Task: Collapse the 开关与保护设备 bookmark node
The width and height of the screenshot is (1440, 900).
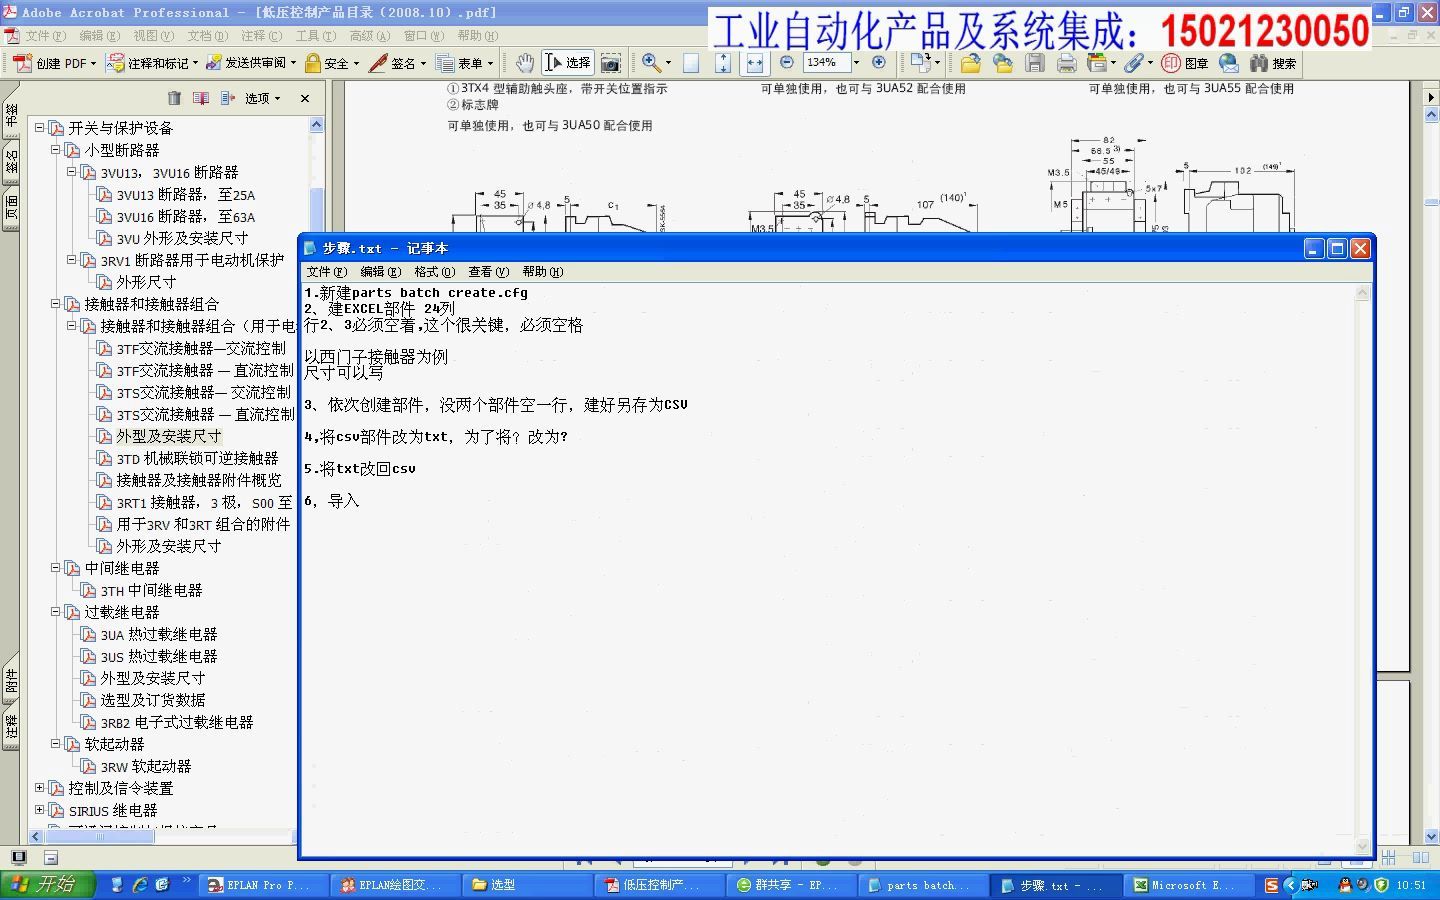Action: click(40, 127)
